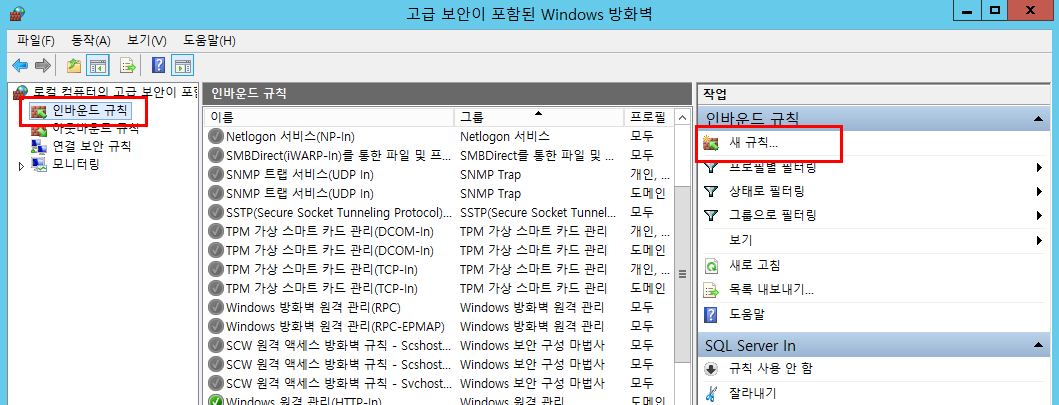Click 잘라내기 in the actions pane
Image resolution: width=1059 pixels, height=405 pixels.
coord(752,394)
